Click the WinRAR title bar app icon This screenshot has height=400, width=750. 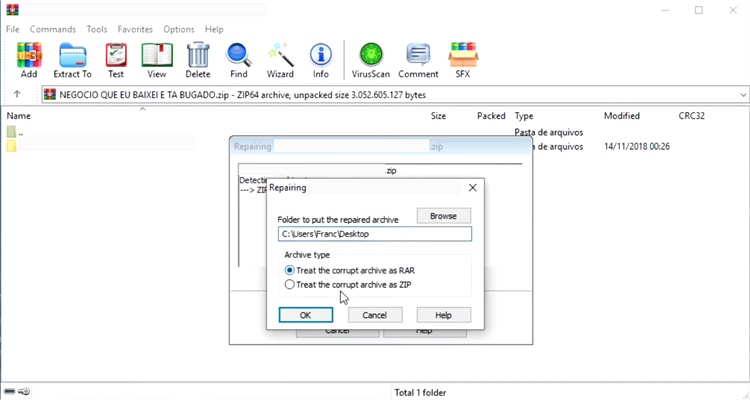click(12, 10)
